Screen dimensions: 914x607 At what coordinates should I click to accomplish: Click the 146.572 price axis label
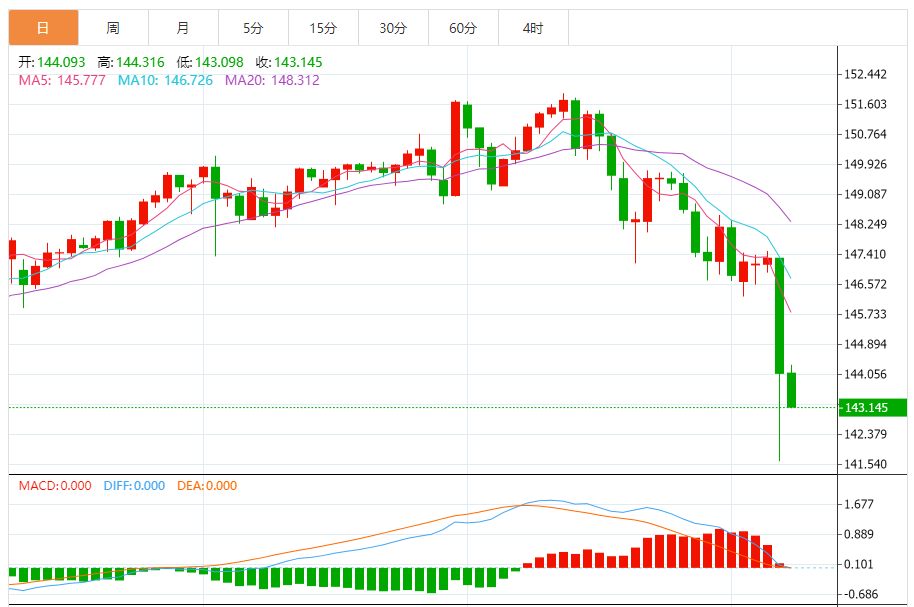[x=865, y=284]
